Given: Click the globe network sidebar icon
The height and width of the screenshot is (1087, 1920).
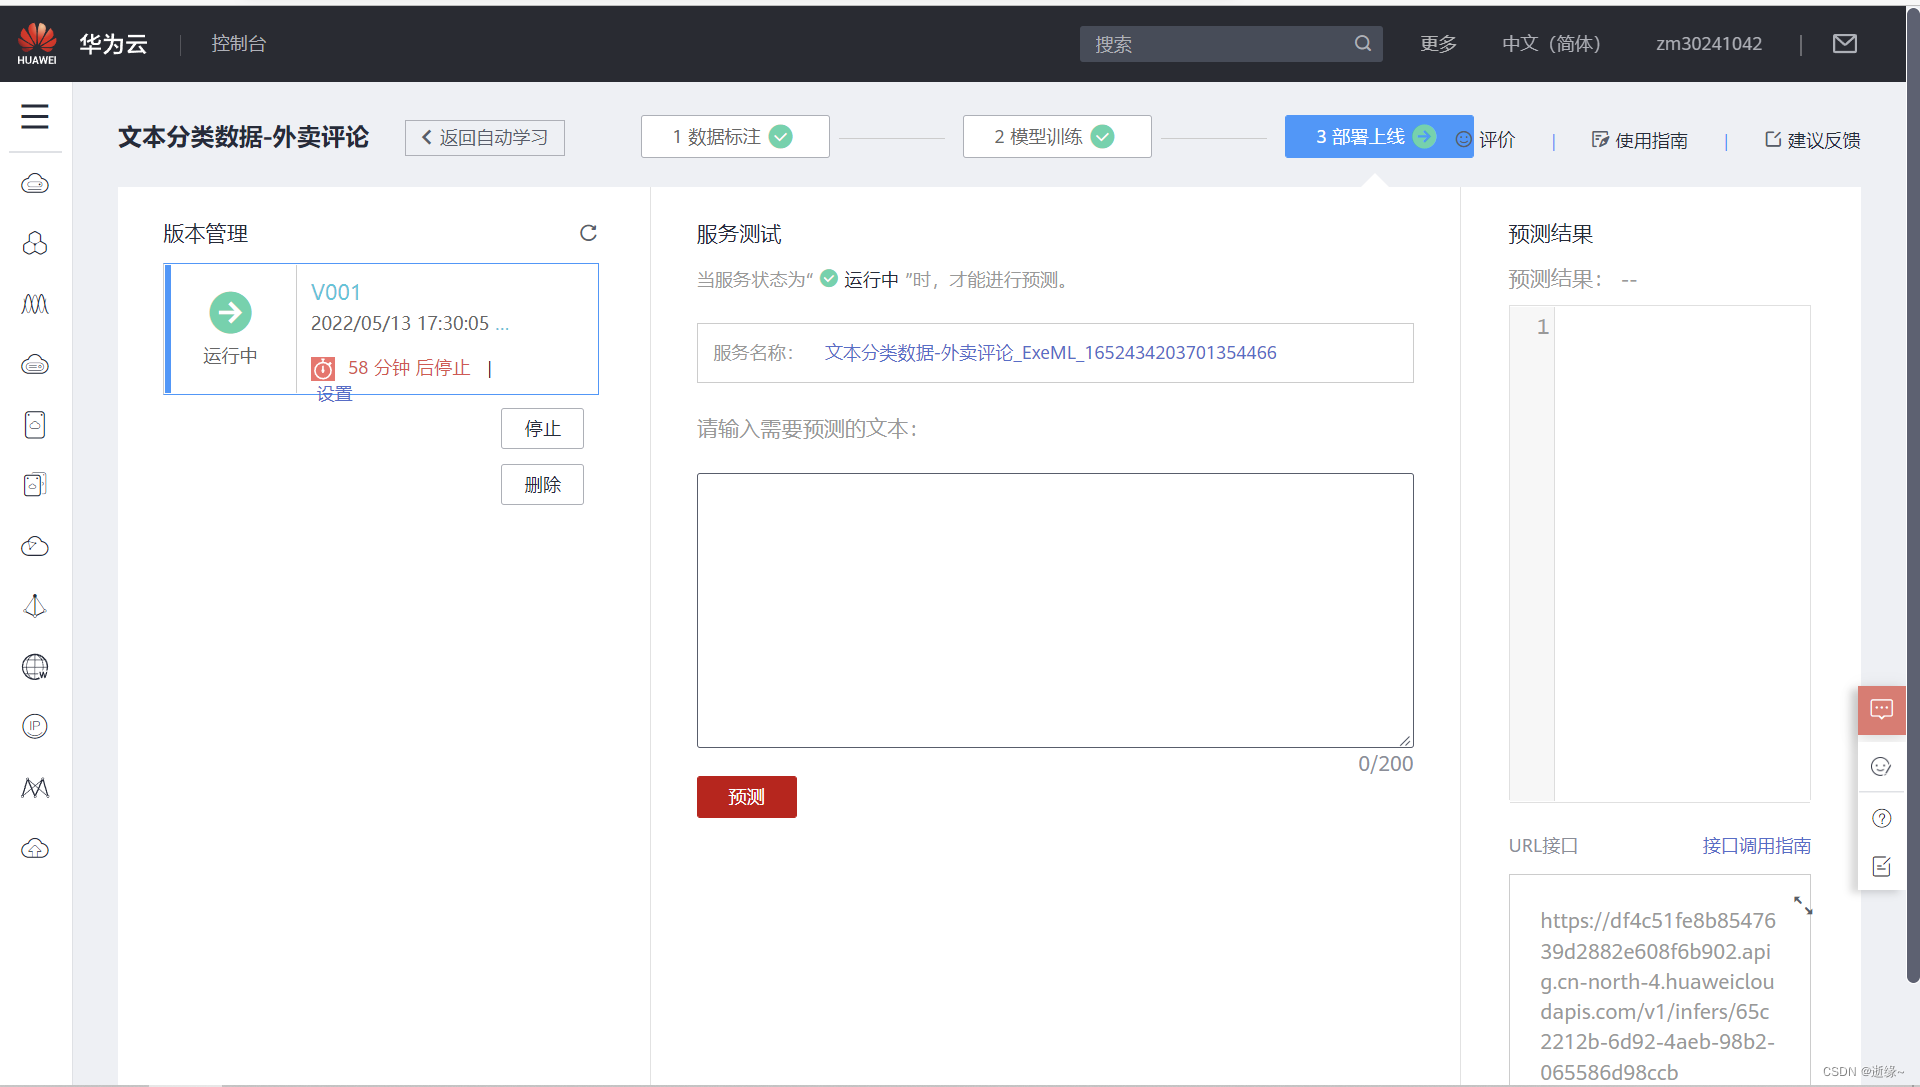Looking at the screenshot, I should 35,667.
